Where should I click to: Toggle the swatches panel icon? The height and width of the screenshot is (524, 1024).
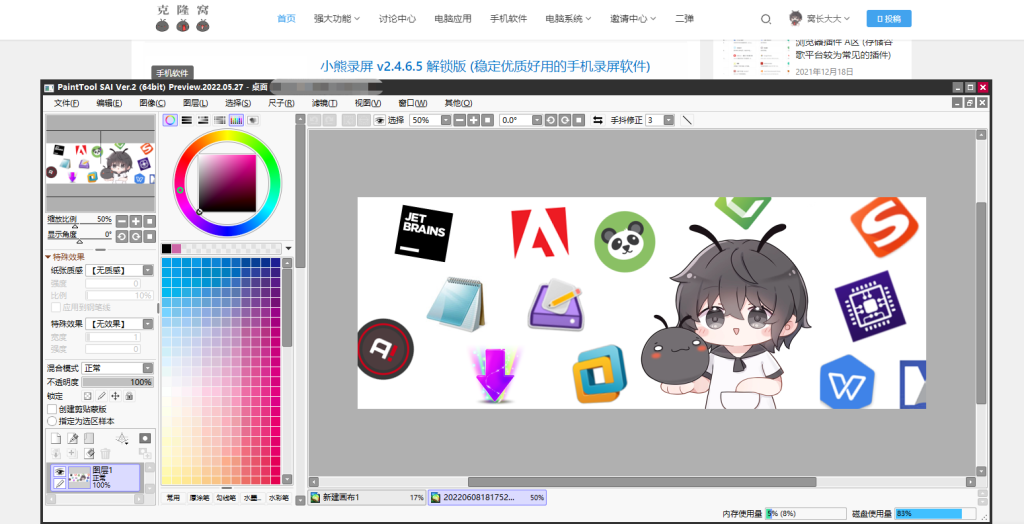click(x=236, y=120)
